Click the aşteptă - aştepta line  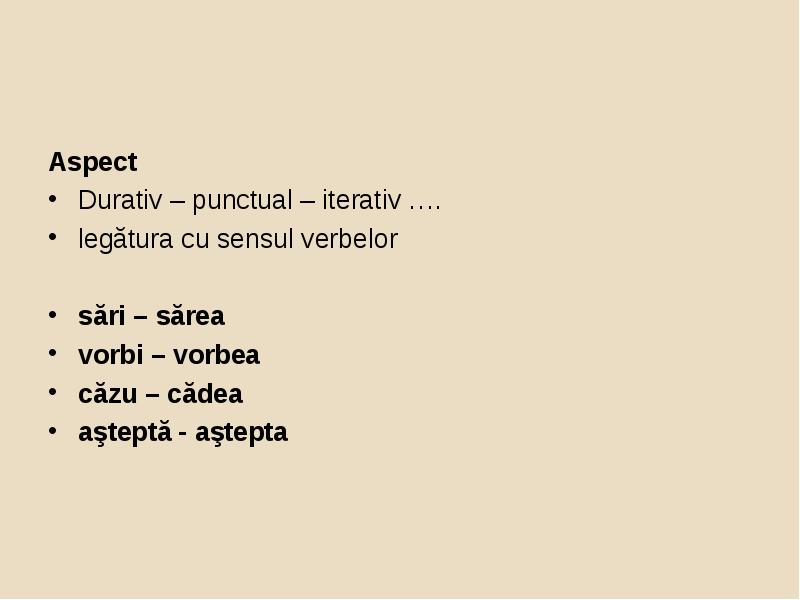tap(183, 433)
